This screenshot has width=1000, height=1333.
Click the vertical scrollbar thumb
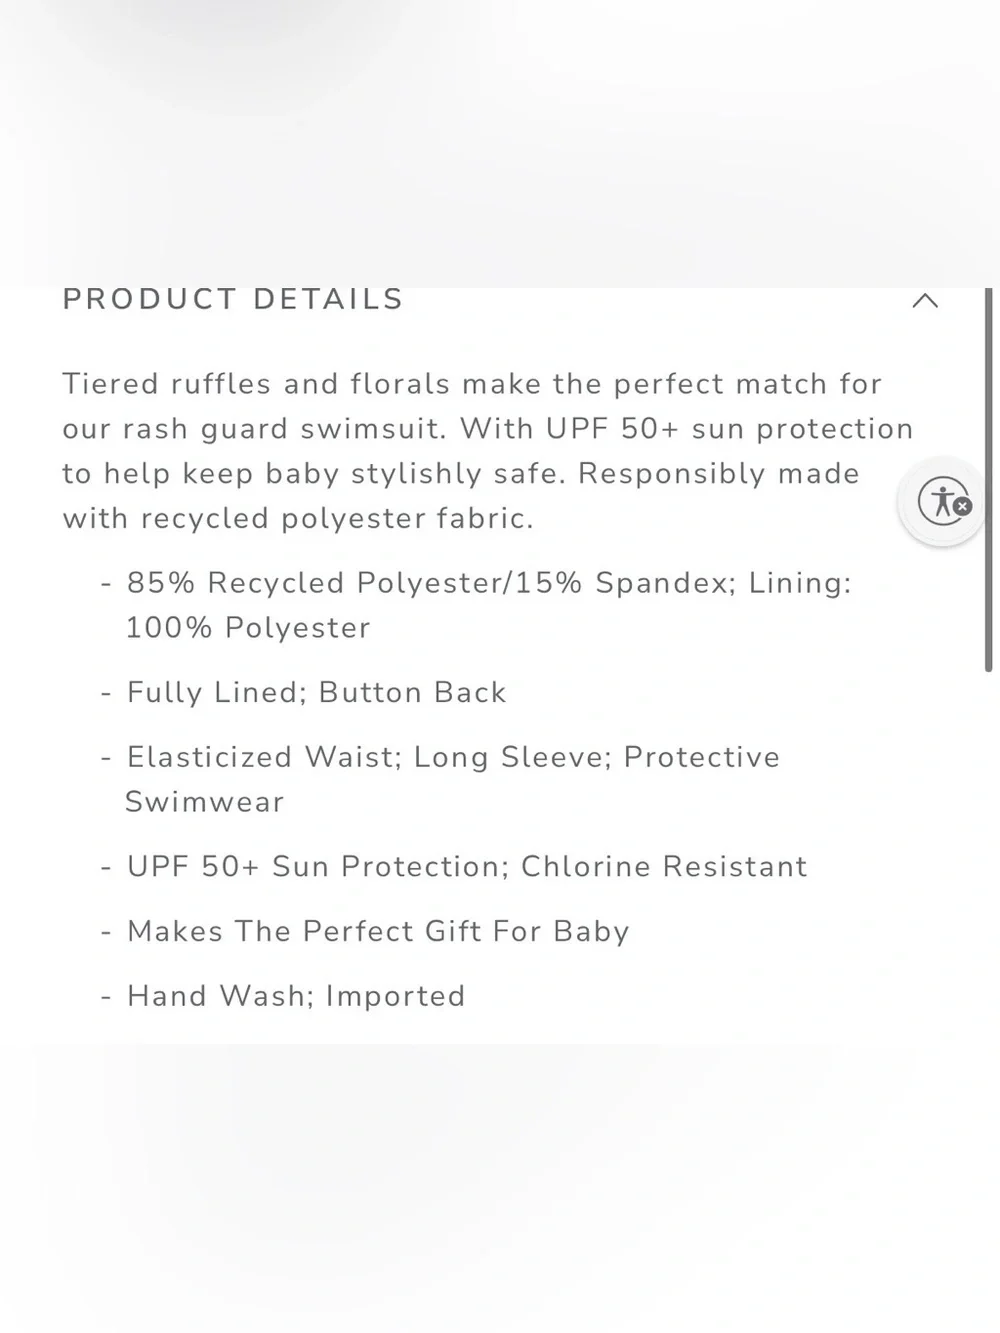click(x=988, y=480)
